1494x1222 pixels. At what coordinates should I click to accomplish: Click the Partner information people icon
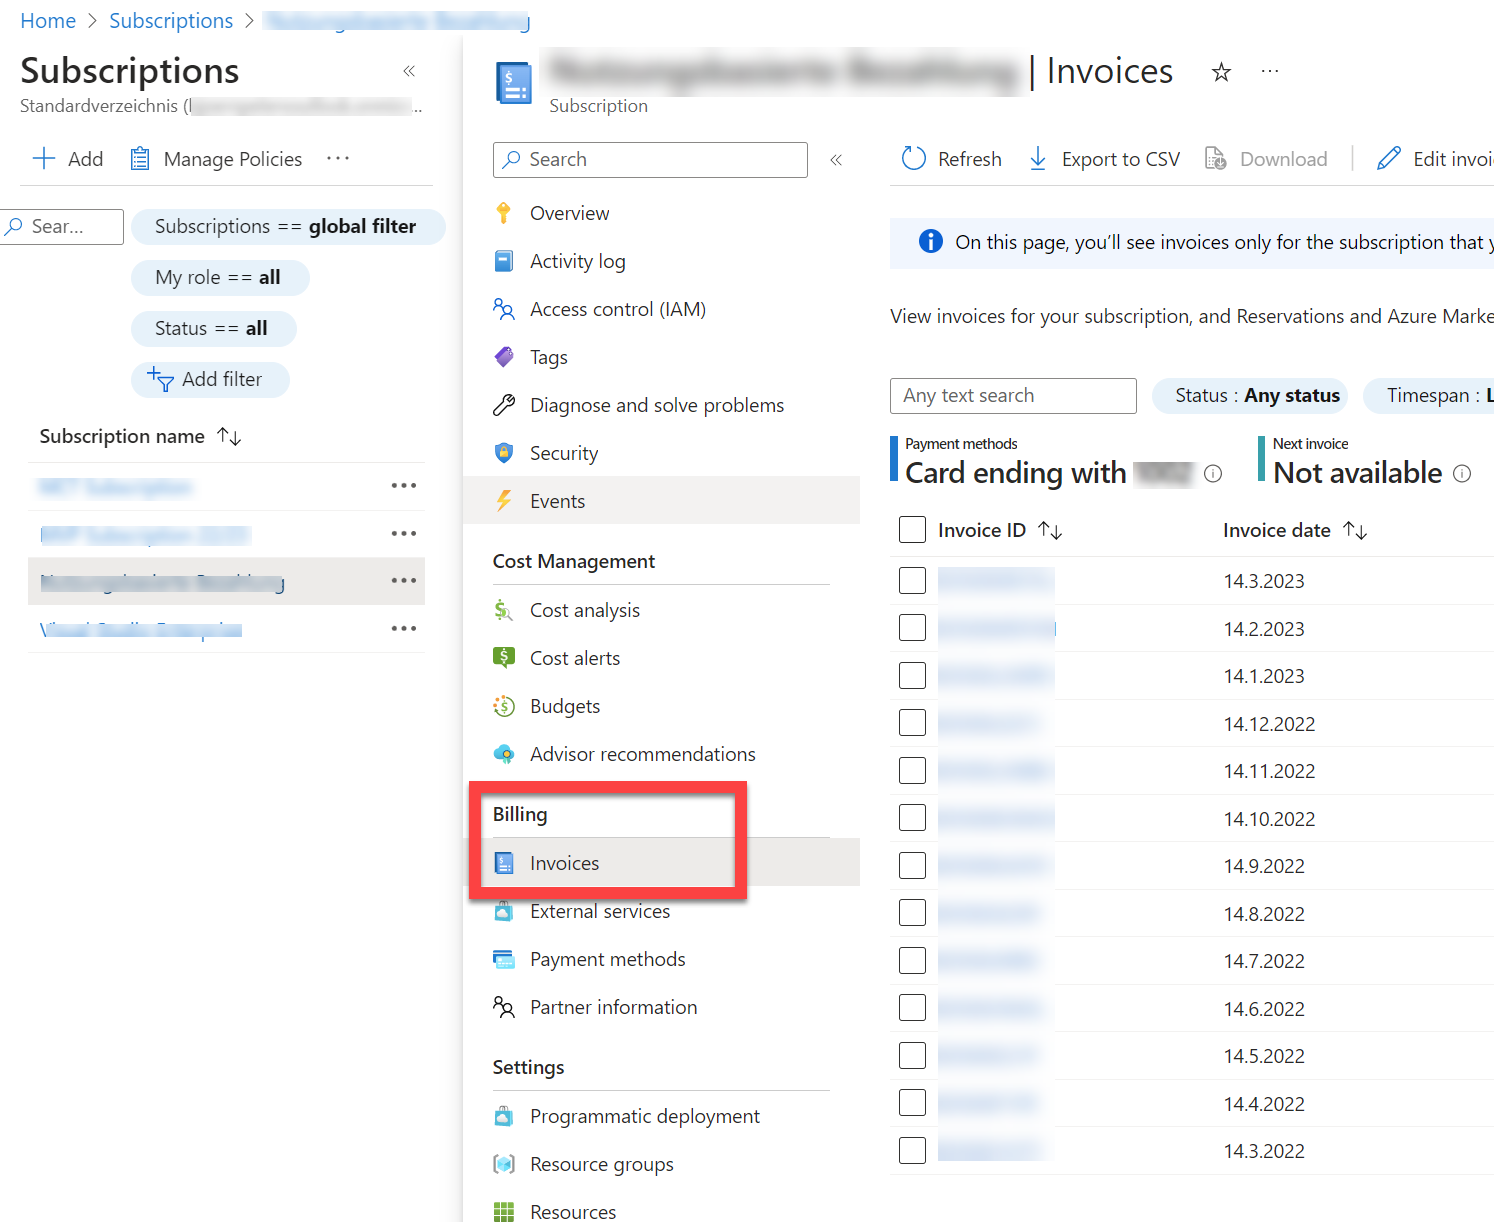tap(504, 1007)
